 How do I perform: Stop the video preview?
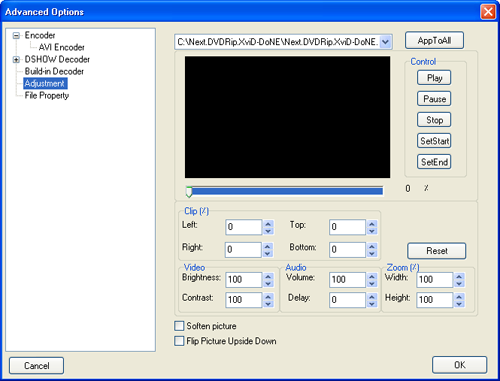(434, 120)
